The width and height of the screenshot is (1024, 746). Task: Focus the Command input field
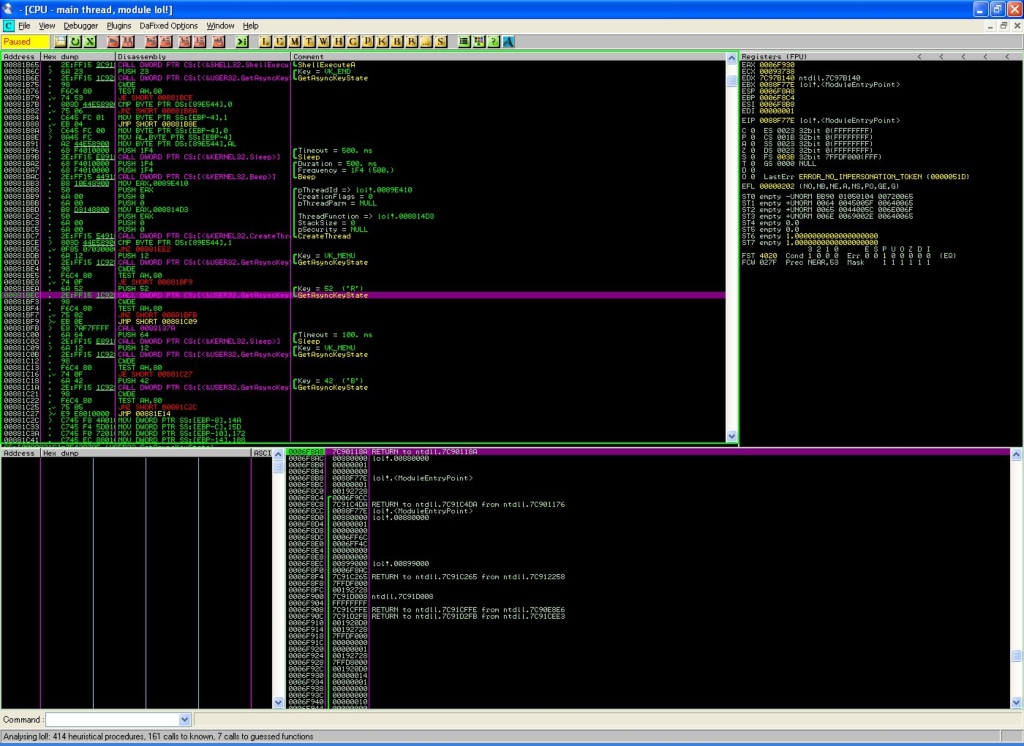(112, 720)
